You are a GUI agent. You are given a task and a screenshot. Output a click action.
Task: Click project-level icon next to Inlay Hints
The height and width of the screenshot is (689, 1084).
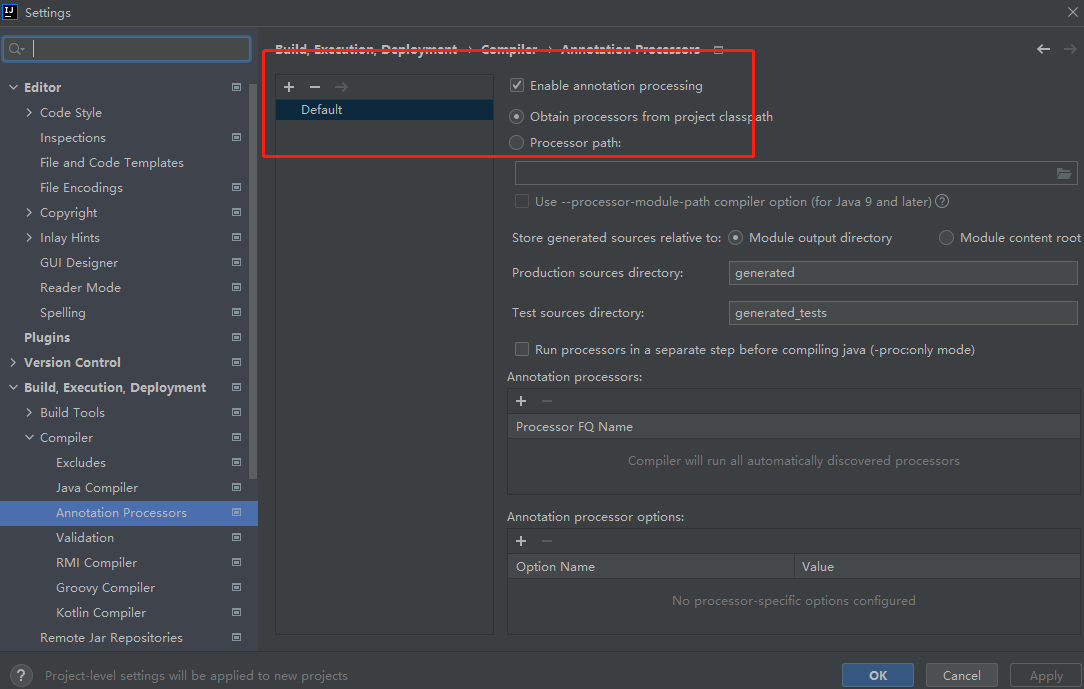coord(236,237)
